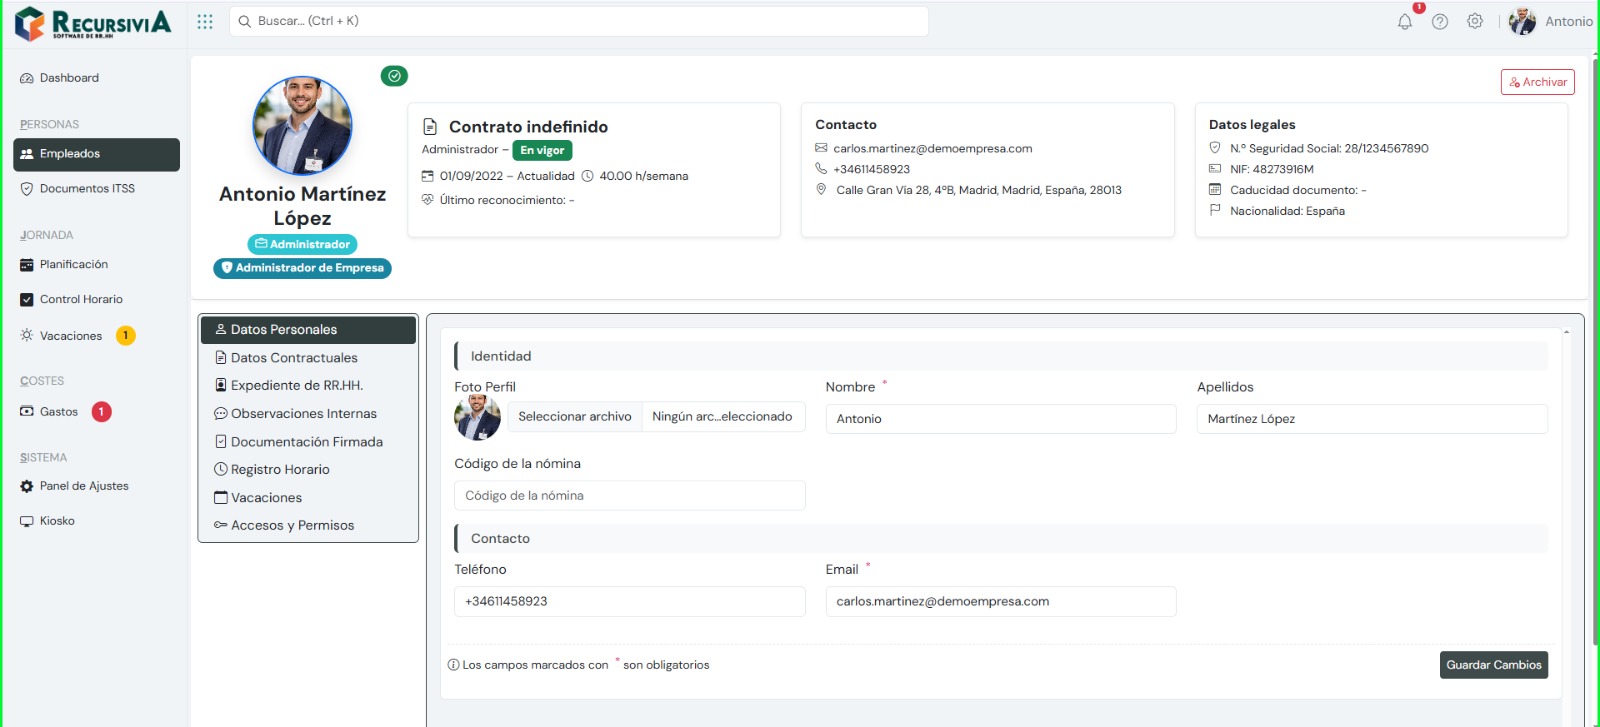Open Antonio user profile menu
Viewport: 1600px width, 727px height.
[1551, 21]
